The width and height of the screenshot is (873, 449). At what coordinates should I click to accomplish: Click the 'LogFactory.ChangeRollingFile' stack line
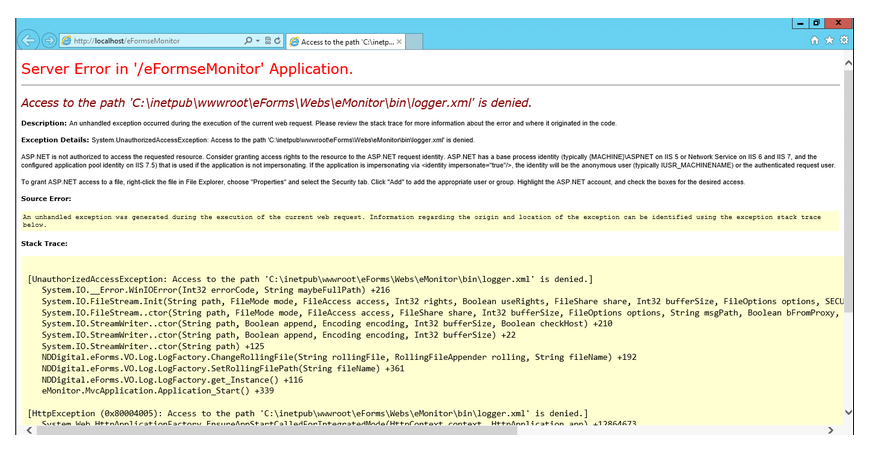[339, 357]
